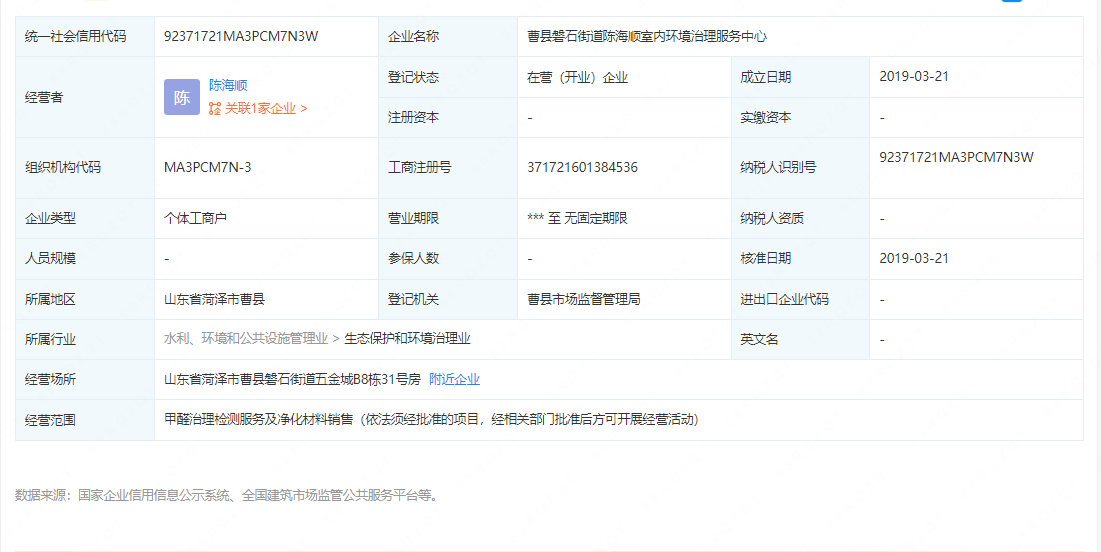
Task: Open 关联1家企业 related companies link
Action: tap(265, 108)
